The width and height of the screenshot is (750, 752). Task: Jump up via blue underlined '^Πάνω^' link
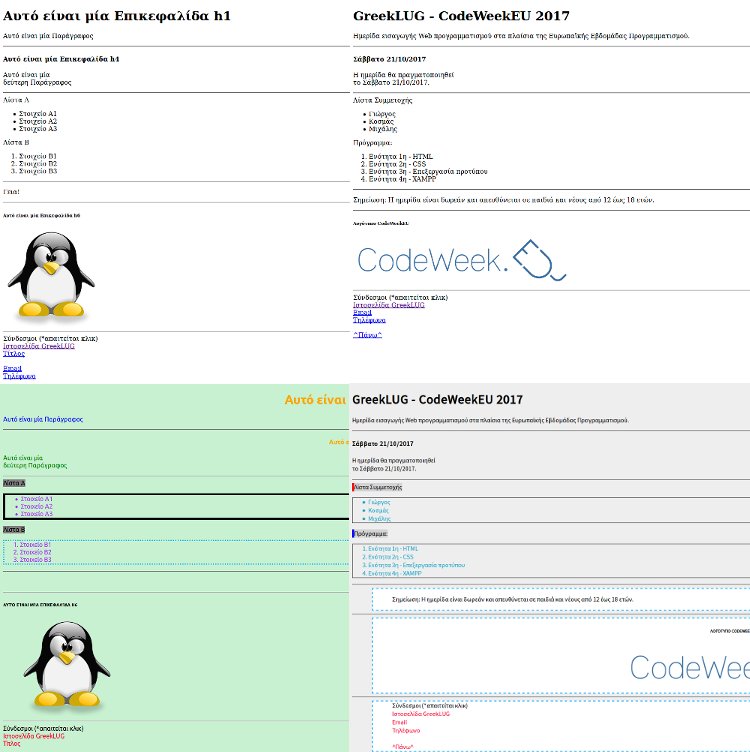(367, 335)
